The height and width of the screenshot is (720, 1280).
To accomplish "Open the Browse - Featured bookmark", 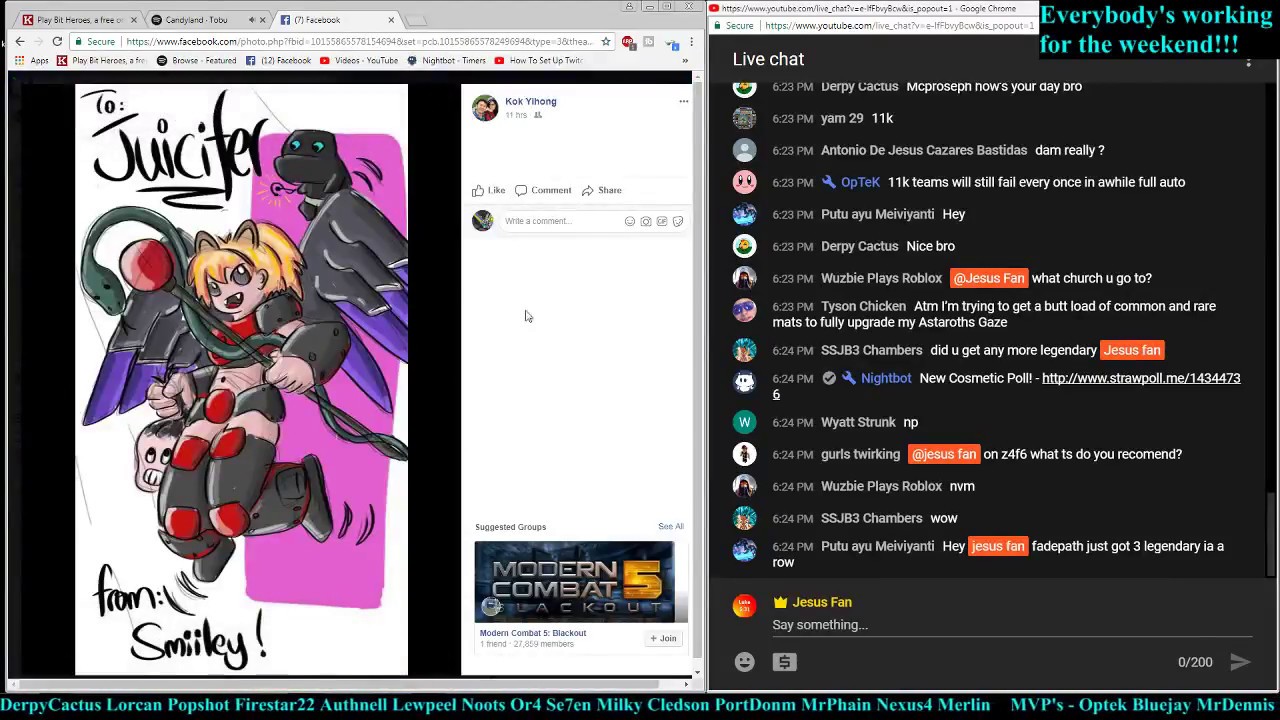I will click(196, 61).
